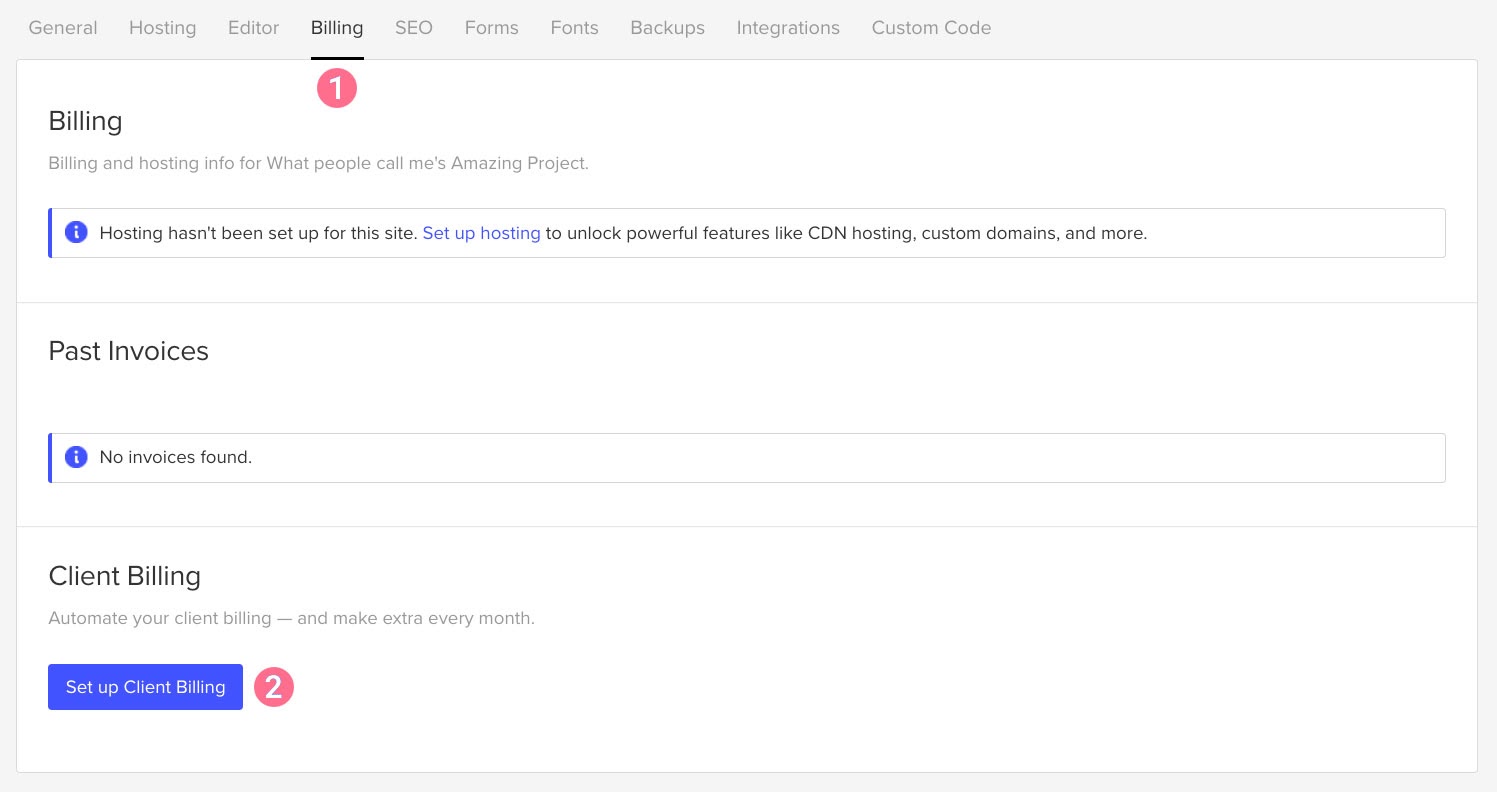
Task: Follow the Set up hosting link
Action: [x=481, y=233]
